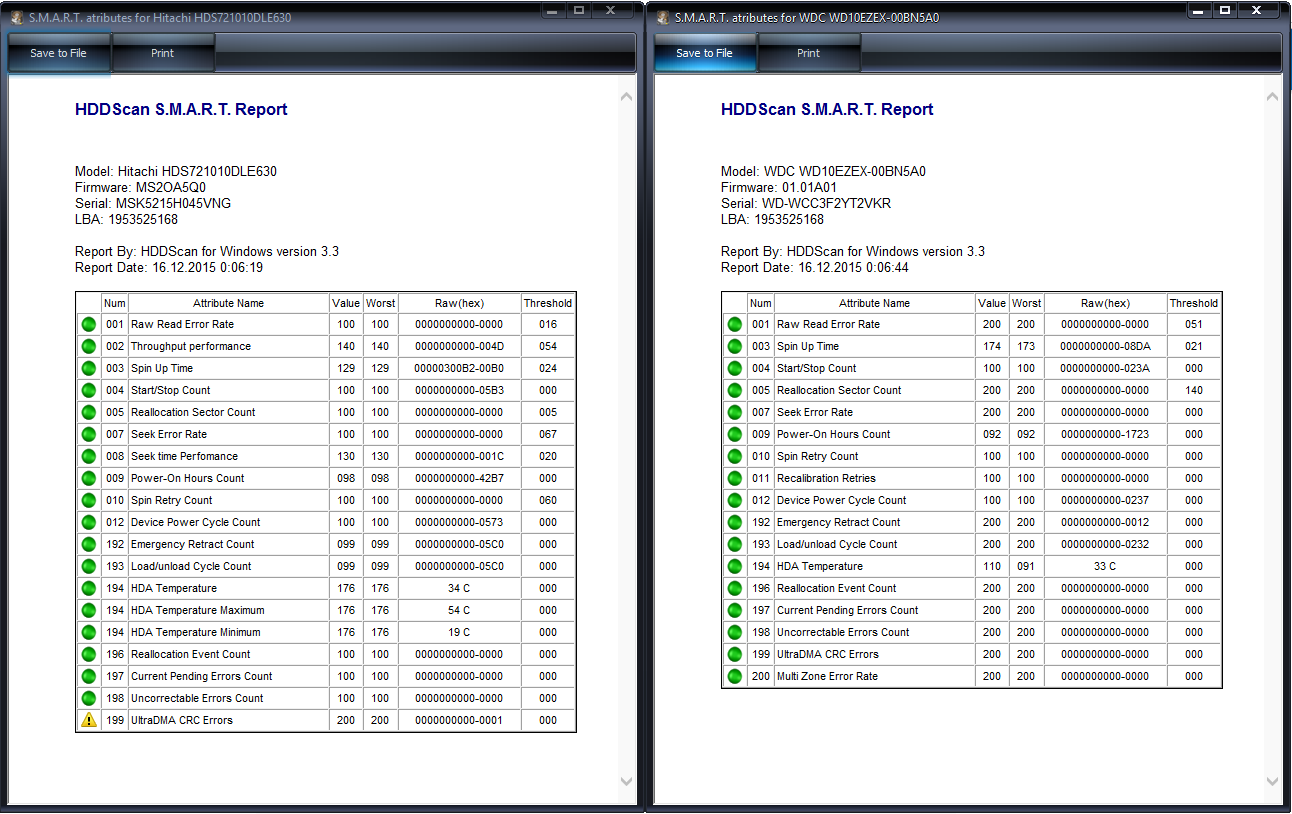Click the yellow warning icon for UltraDMA CRC Errors
Image resolution: width=1292 pixels, height=814 pixels.
pos(89,720)
